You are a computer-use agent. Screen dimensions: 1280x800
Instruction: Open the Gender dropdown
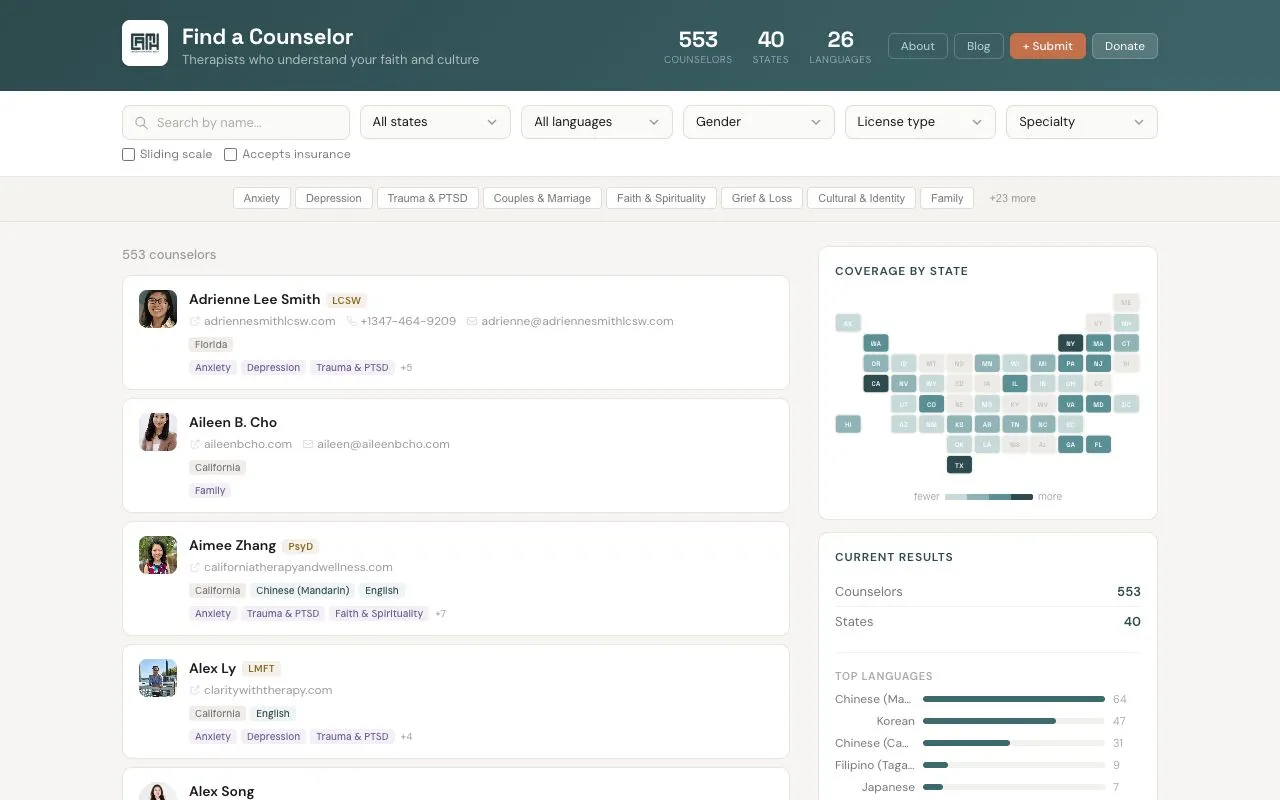click(x=758, y=121)
